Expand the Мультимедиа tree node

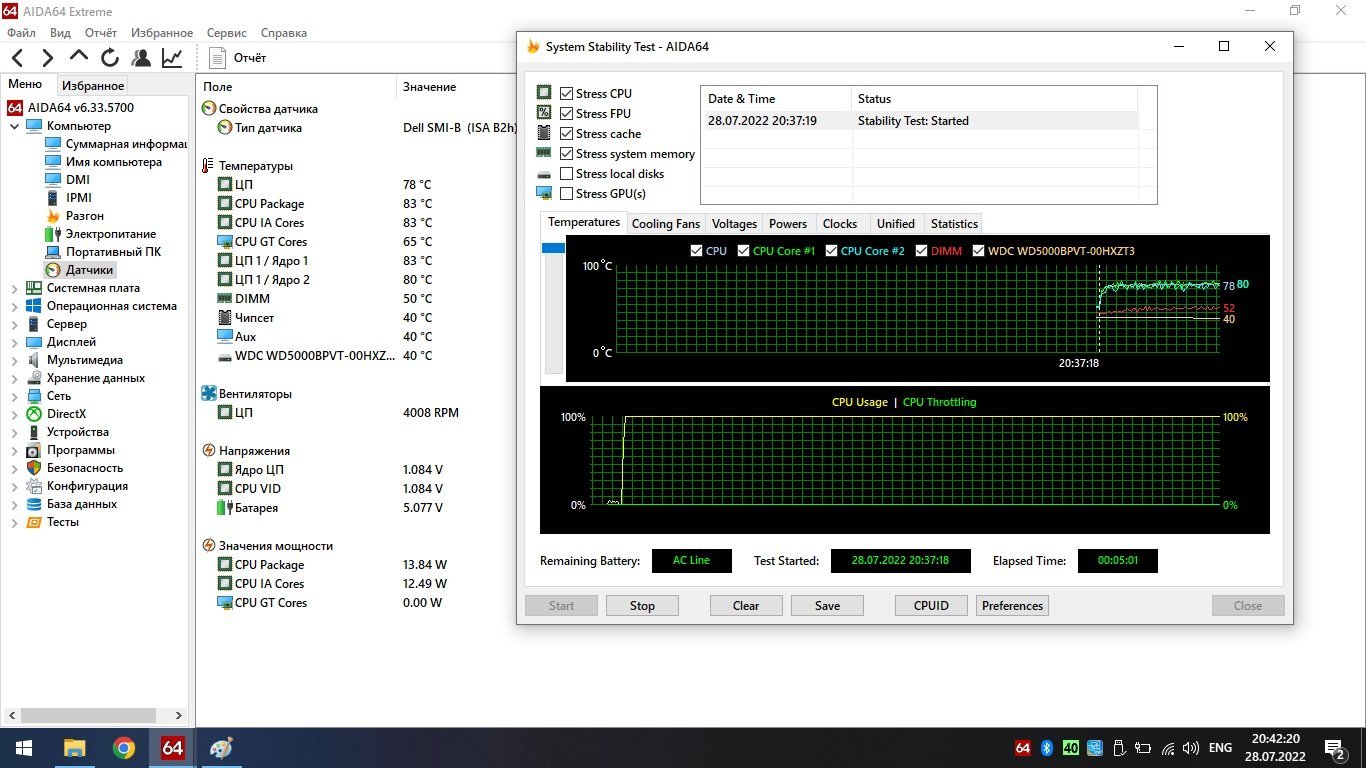click(x=14, y=360)
